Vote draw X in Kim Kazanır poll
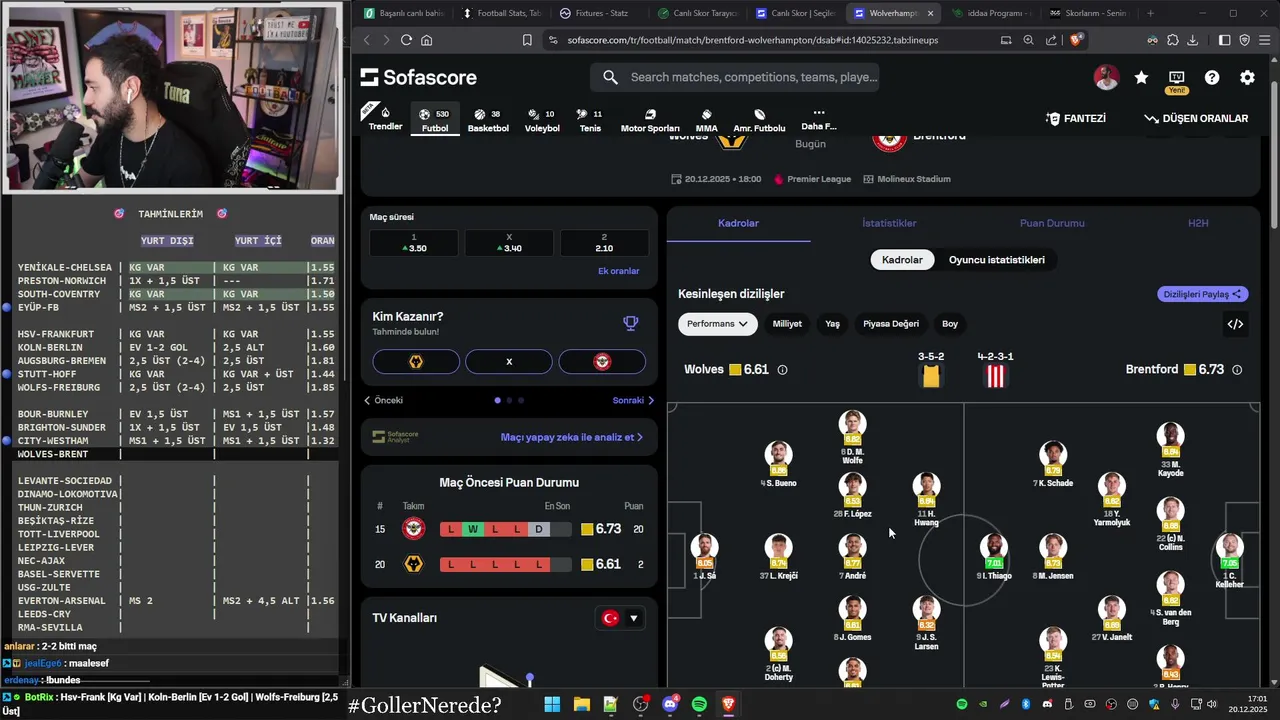1280x720 pixels. 509,362
